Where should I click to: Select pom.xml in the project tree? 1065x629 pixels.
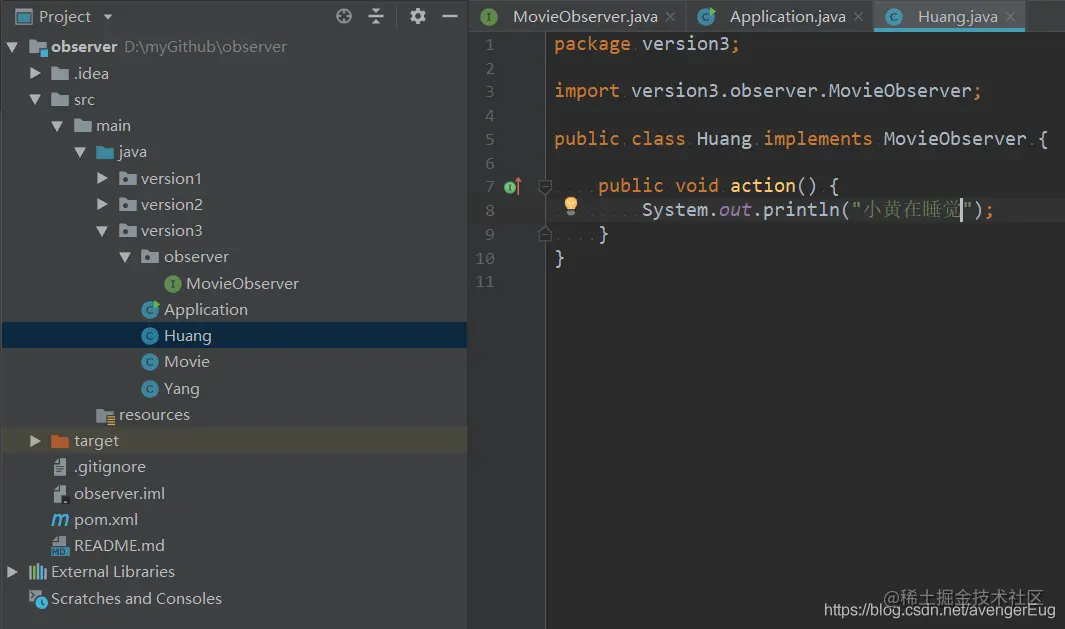(x=106, y=520)
